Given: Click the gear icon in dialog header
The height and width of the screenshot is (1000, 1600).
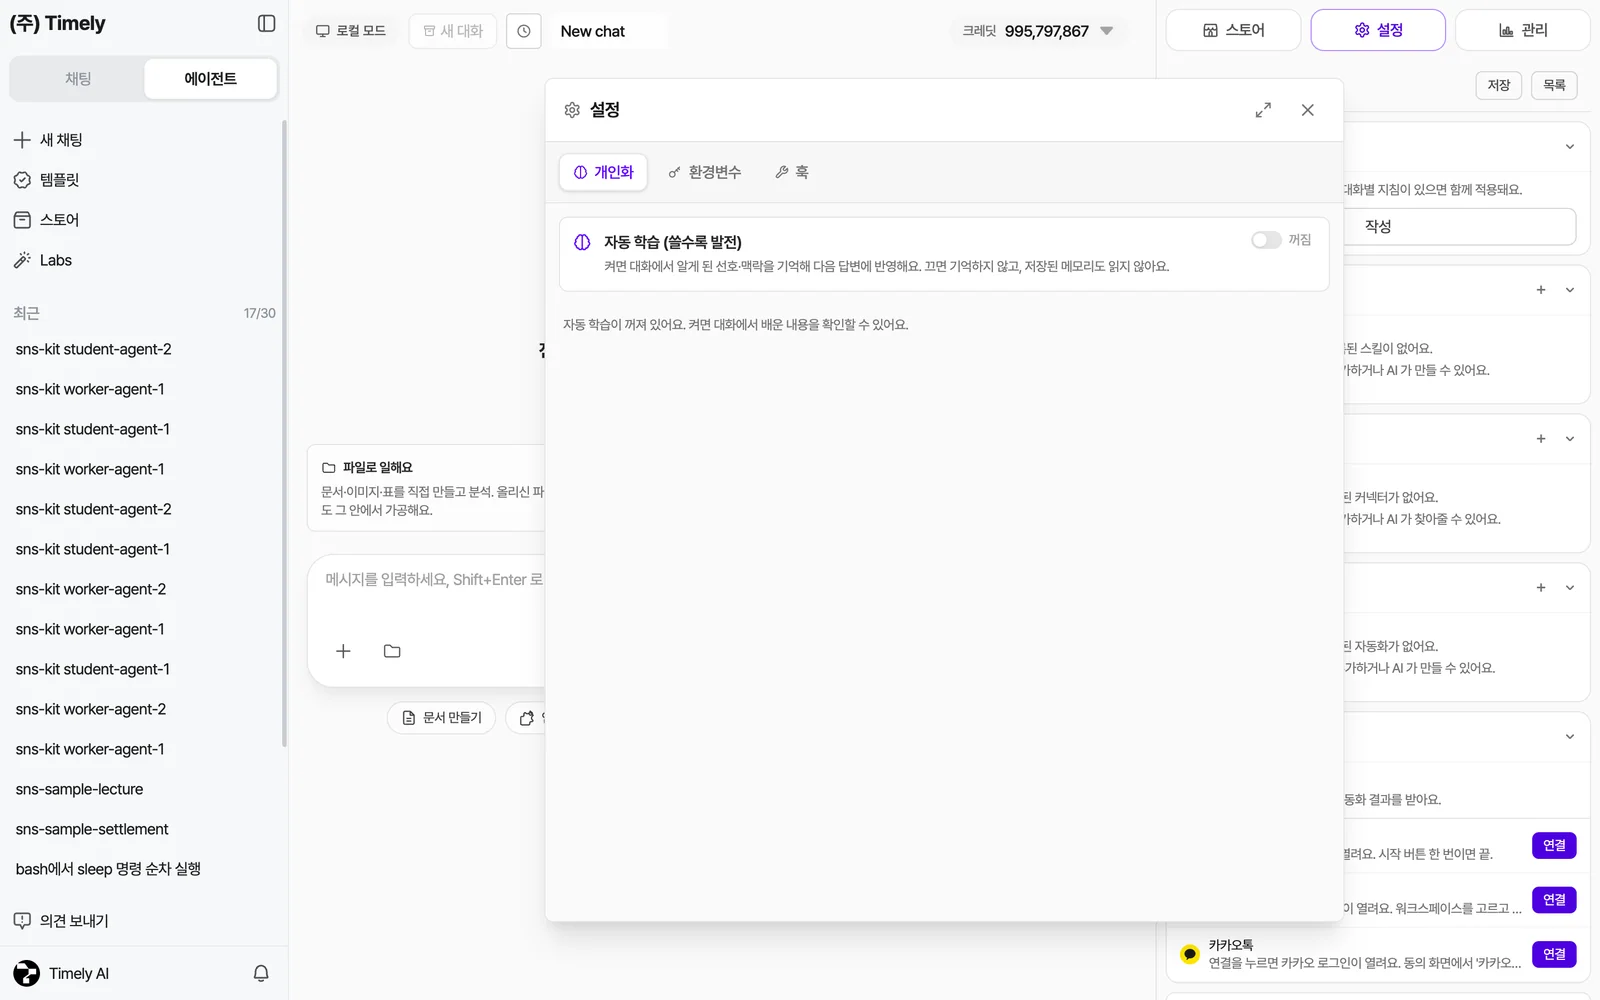Looking at the screenshot, I should coord(572,110).
